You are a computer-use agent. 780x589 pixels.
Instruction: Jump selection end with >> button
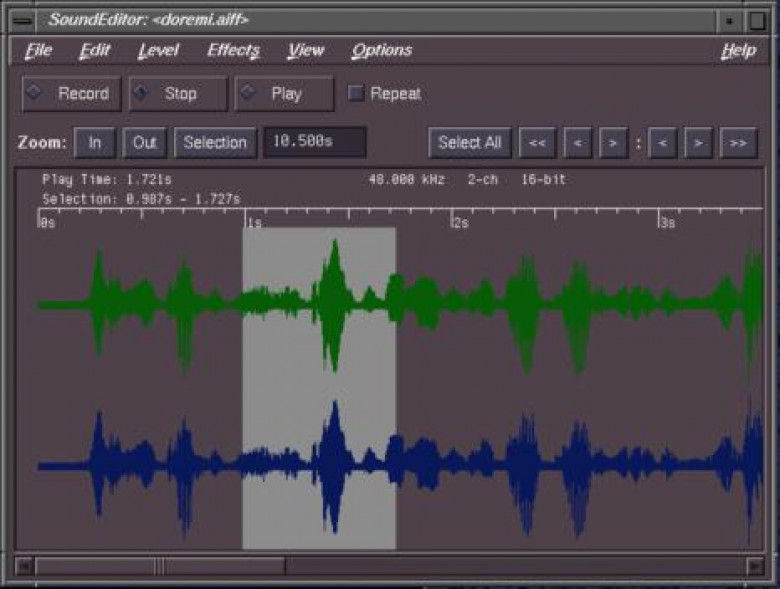tap(738, 143)
